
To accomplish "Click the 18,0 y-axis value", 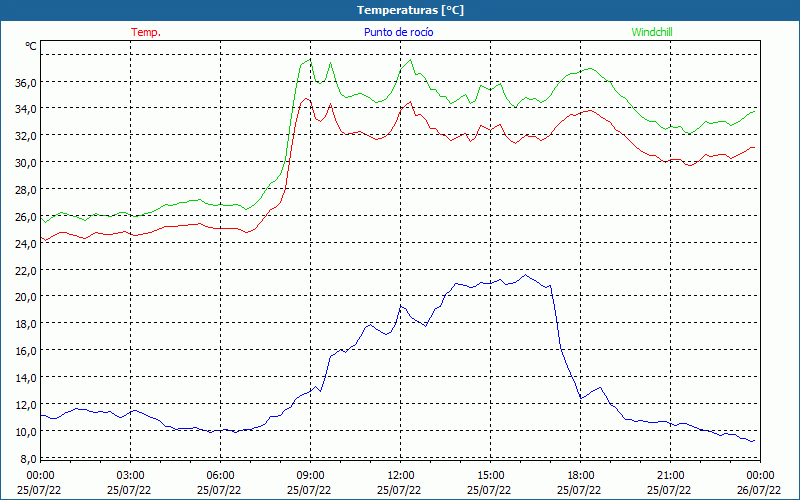I will tap(26, 324).
